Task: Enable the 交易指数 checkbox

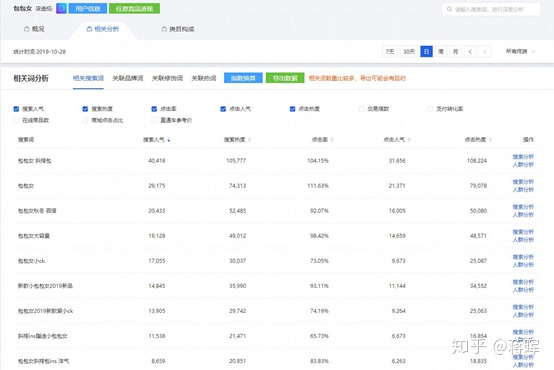Action: click(361, 109)
